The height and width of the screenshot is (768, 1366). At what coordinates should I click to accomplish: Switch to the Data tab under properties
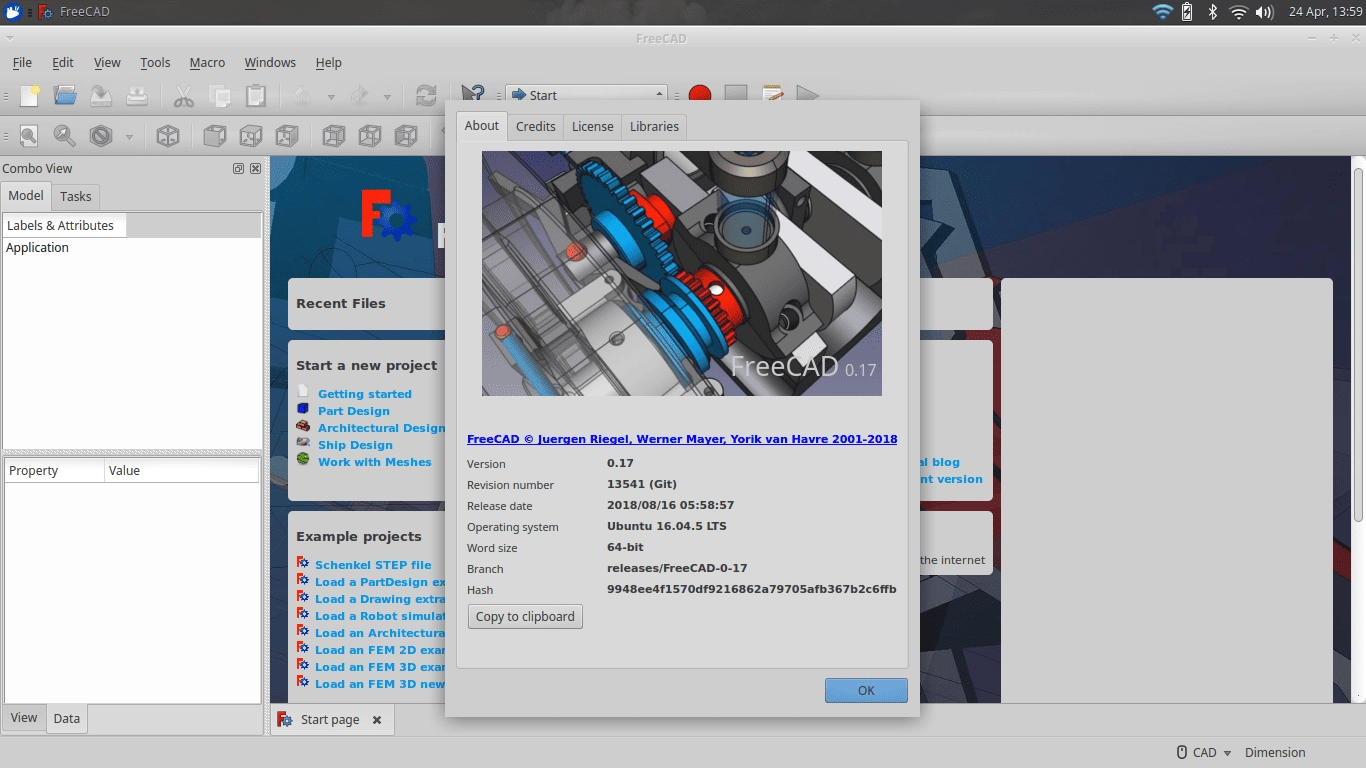67,719
